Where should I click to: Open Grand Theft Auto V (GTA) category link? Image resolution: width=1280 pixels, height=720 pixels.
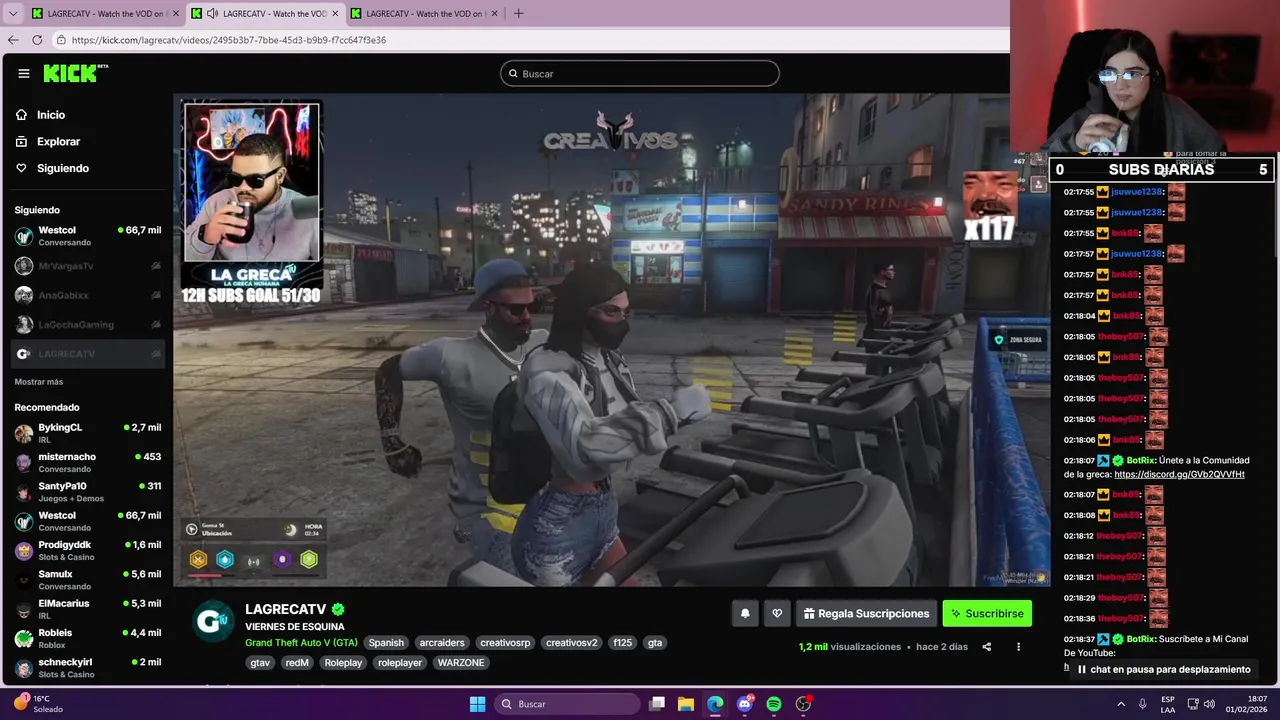click(301, 643)
